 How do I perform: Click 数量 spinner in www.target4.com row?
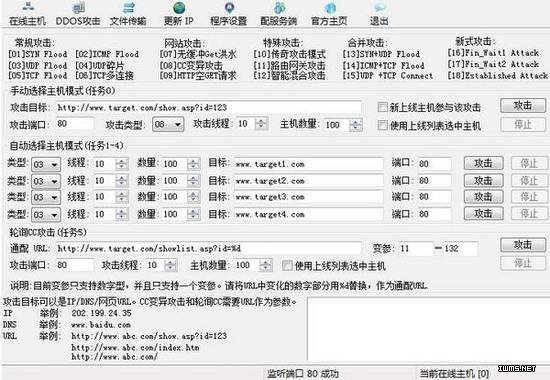click(x=193, y=214)
